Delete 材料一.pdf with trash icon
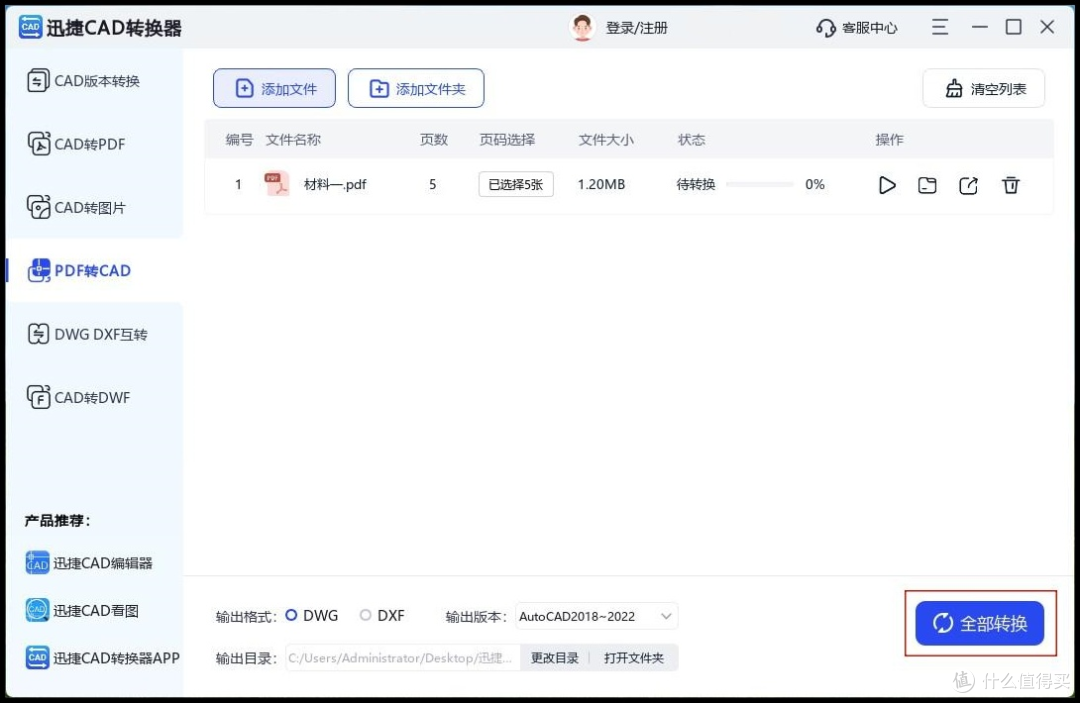The image size is (1080, 703). (x=1010, y=185)
